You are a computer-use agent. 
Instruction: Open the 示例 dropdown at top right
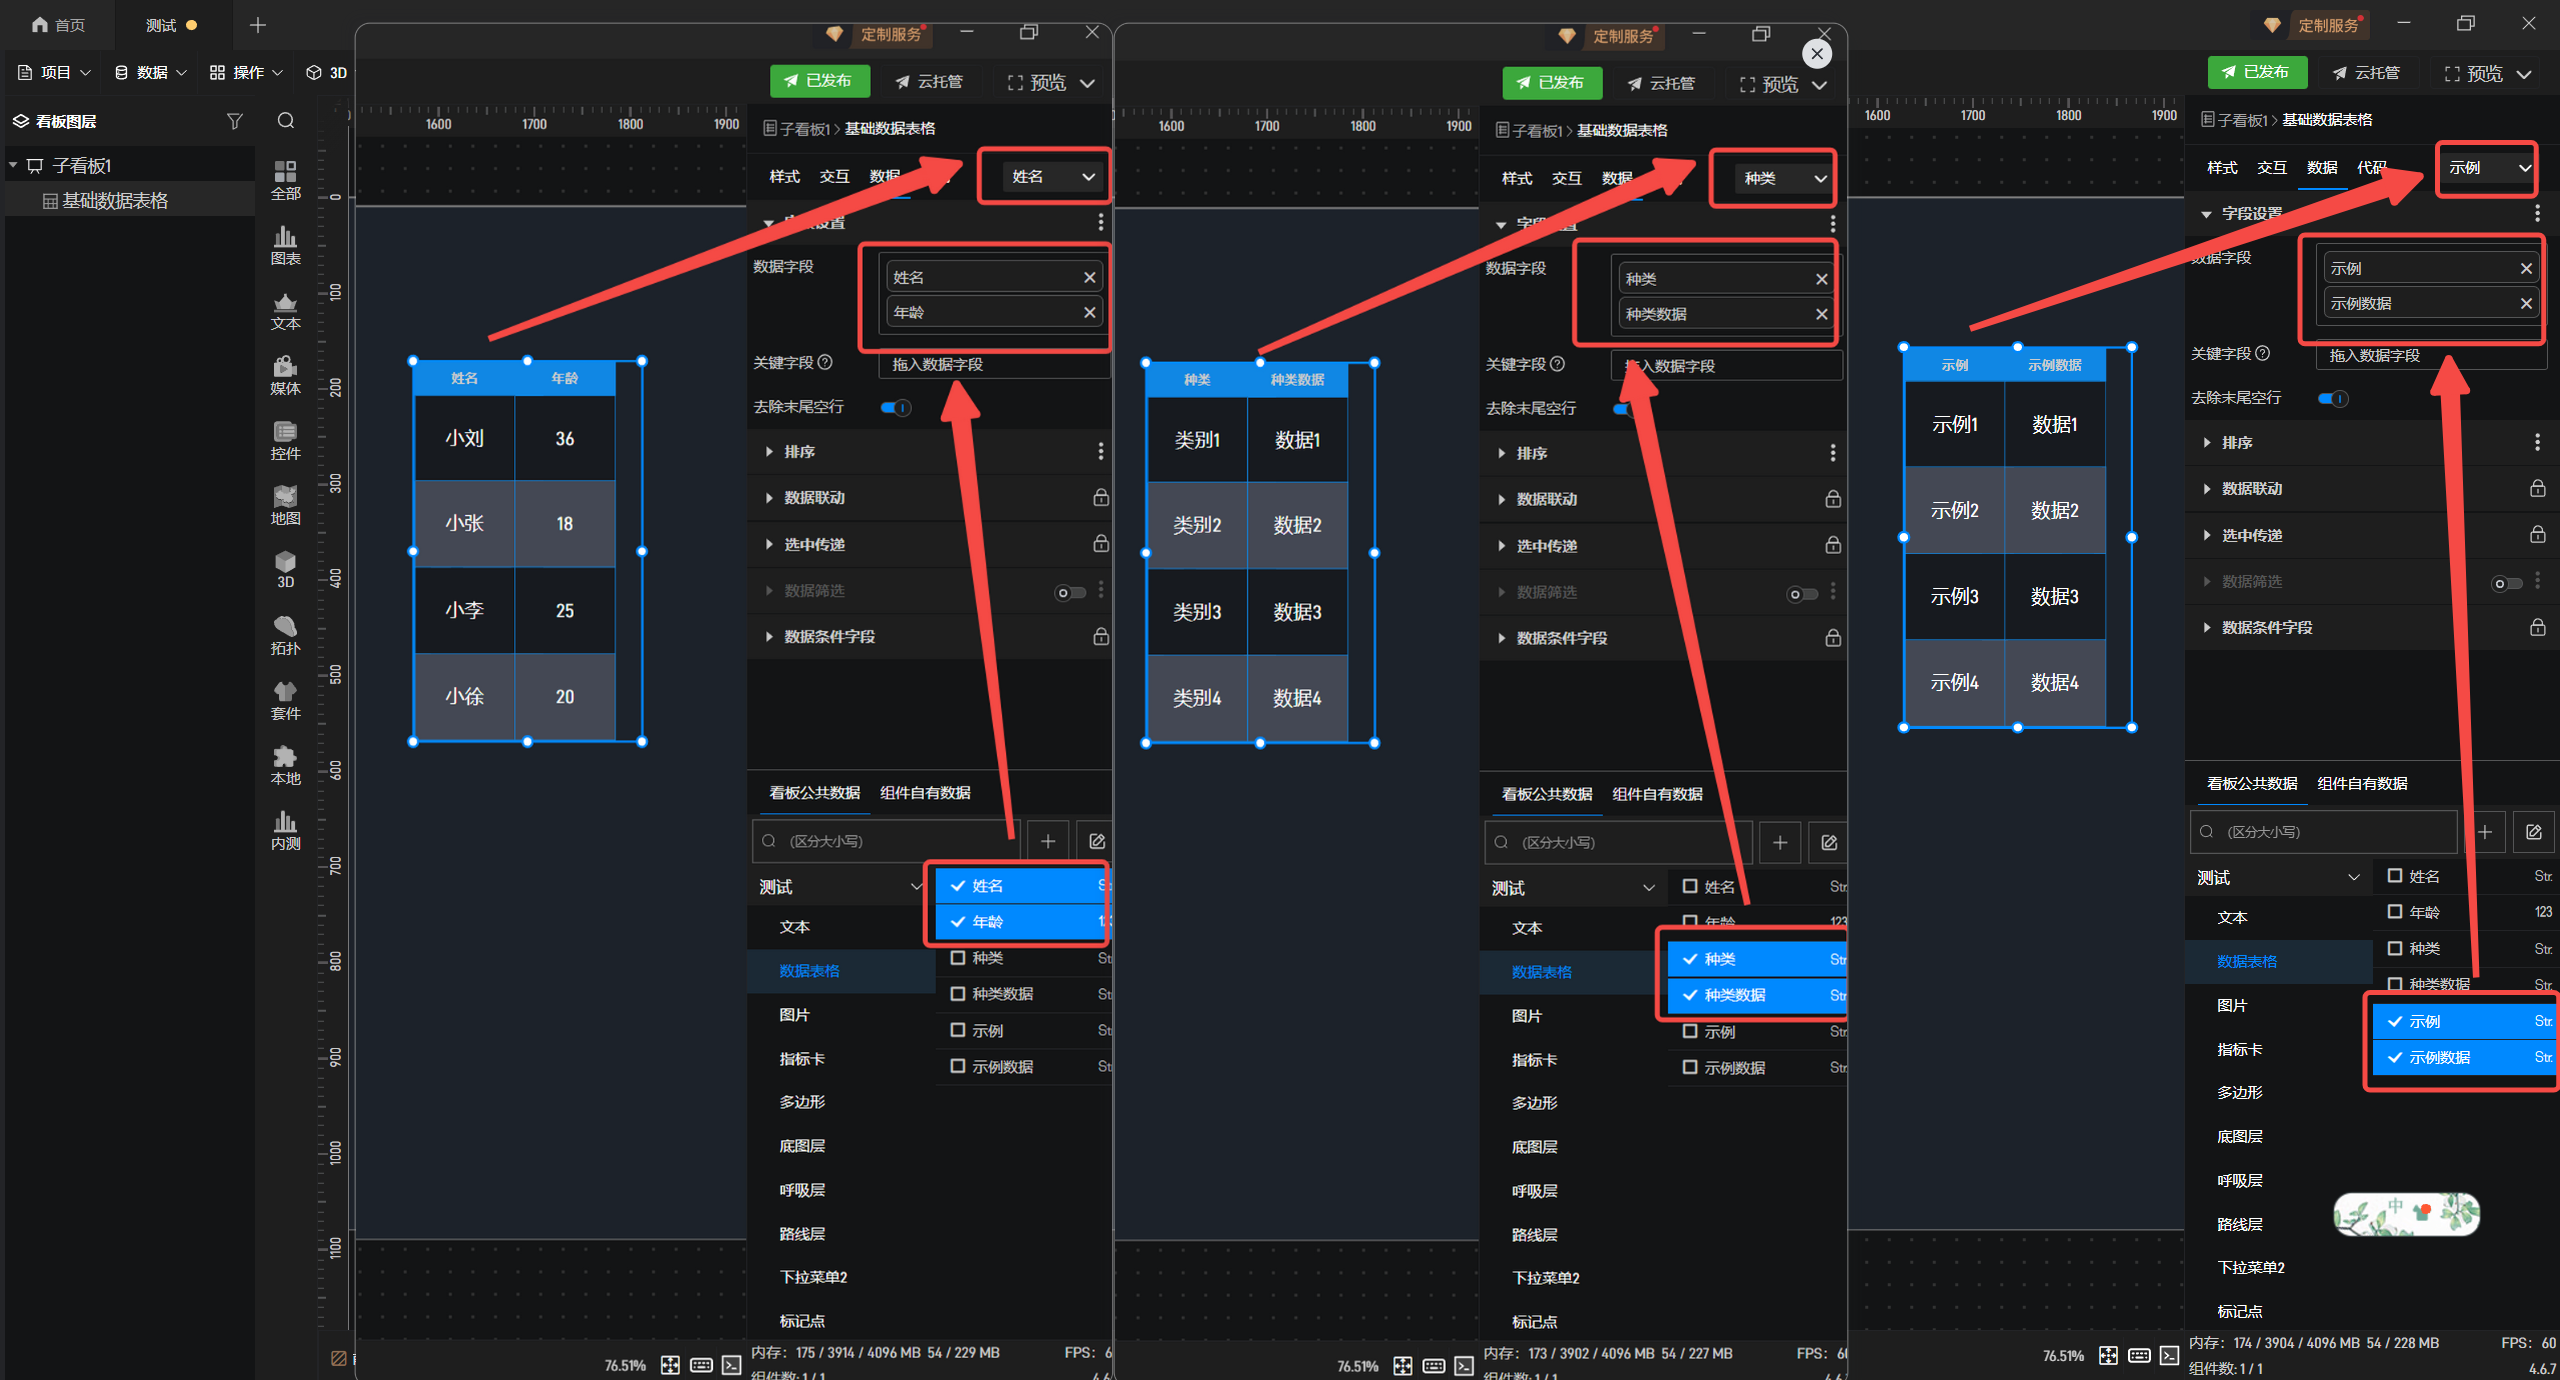point(2488,168)
